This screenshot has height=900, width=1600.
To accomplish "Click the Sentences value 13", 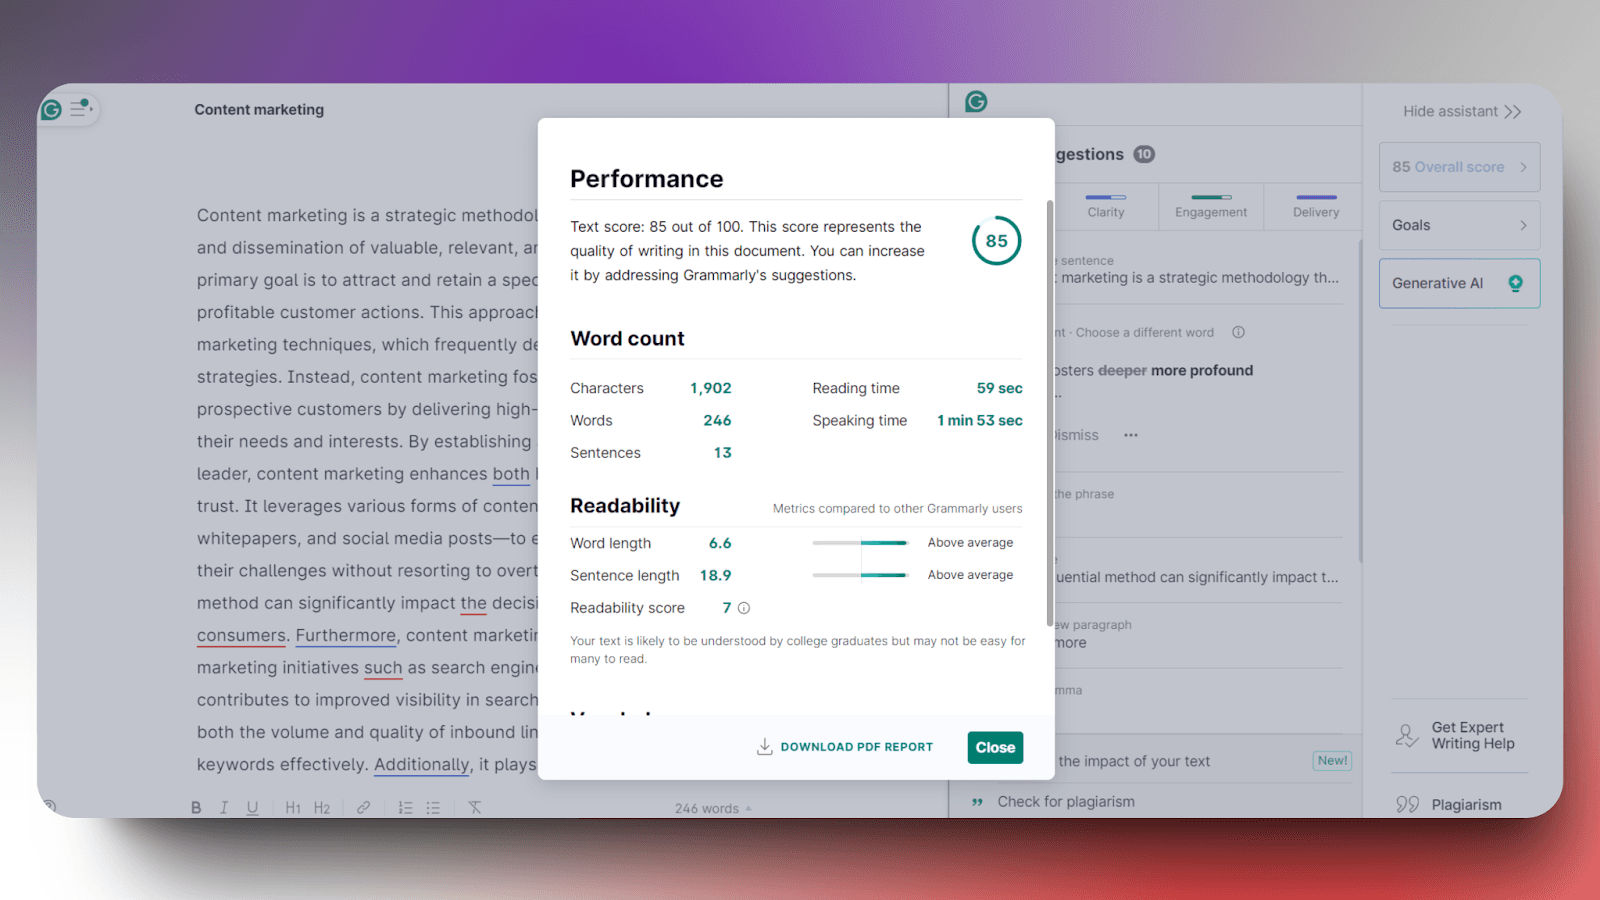I will [x=723, y=453].
